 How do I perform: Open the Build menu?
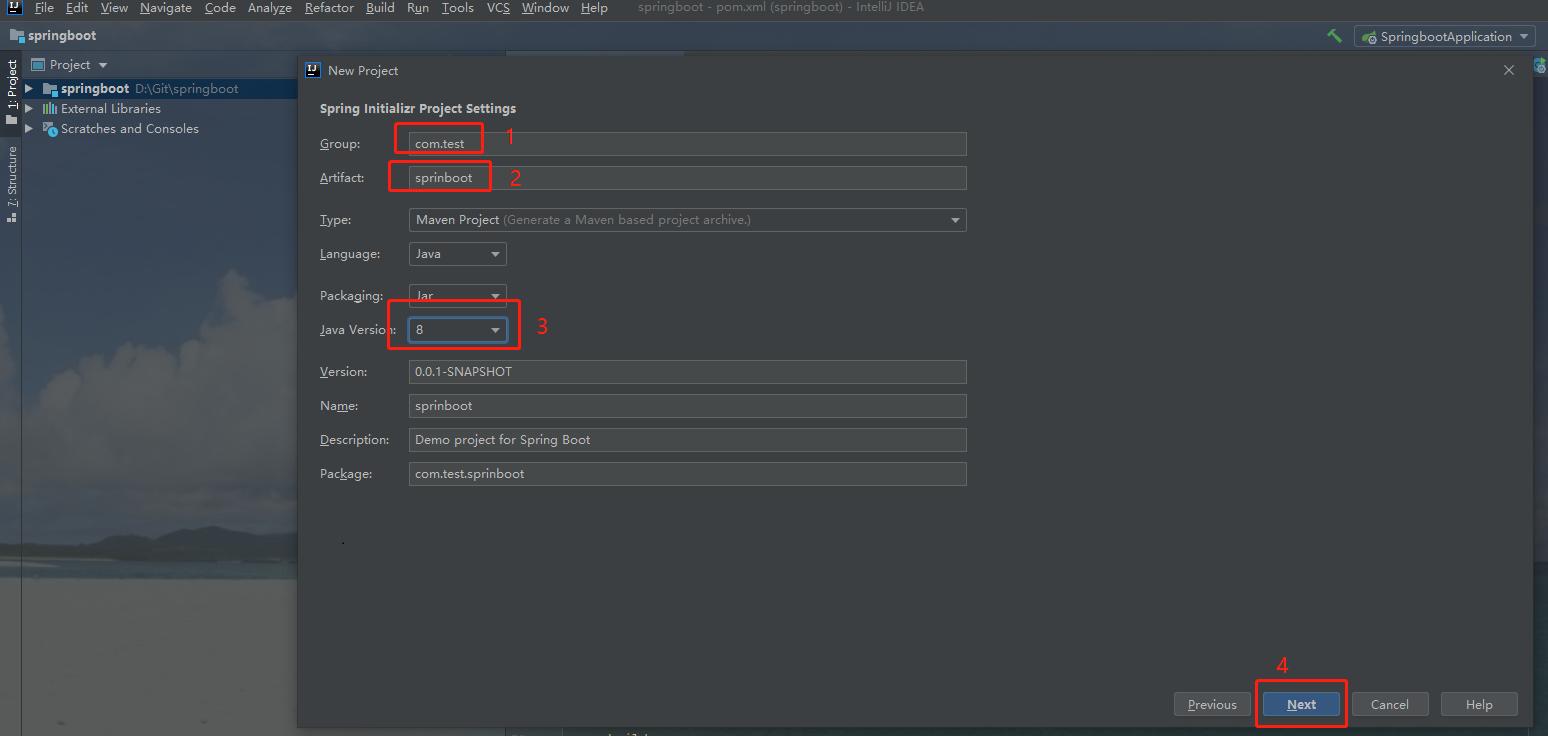pos(380,8)
